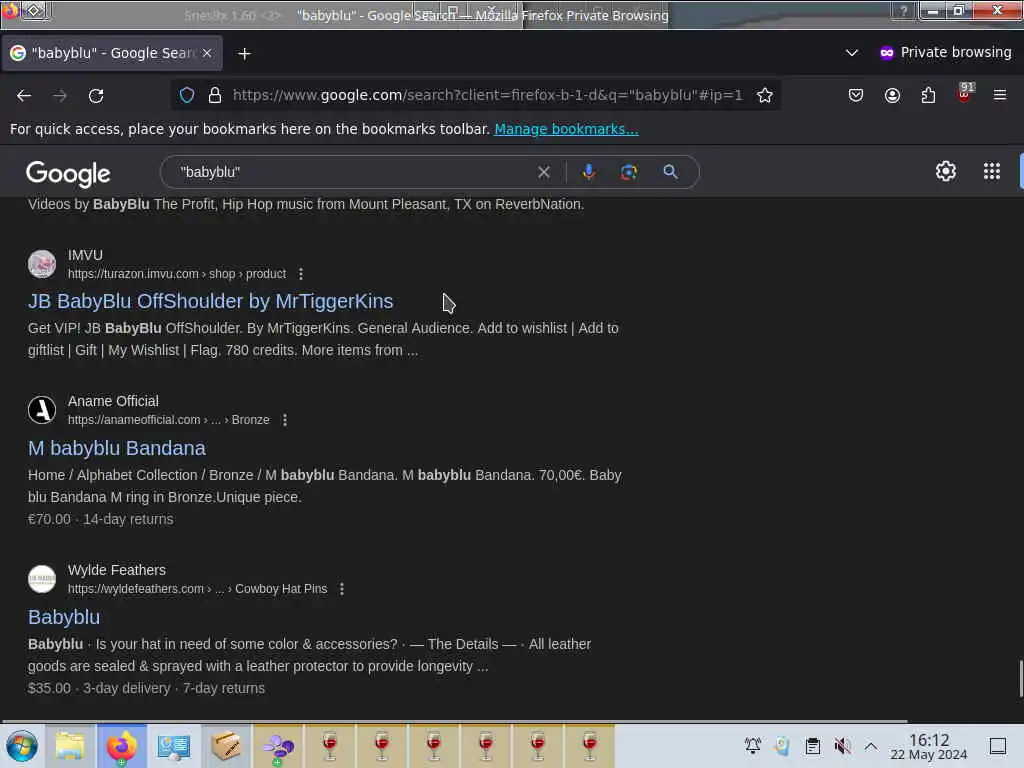1024x768 pixels.
Task: Open the Babyblu Wylde Feathers result
Action: tap(64, 617)
